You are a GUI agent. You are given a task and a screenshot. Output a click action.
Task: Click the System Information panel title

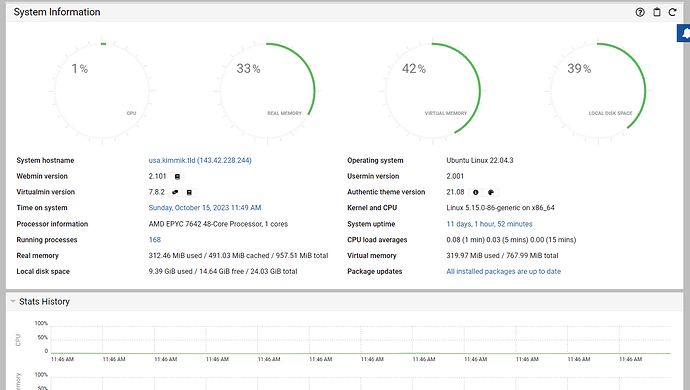(57, 12)
